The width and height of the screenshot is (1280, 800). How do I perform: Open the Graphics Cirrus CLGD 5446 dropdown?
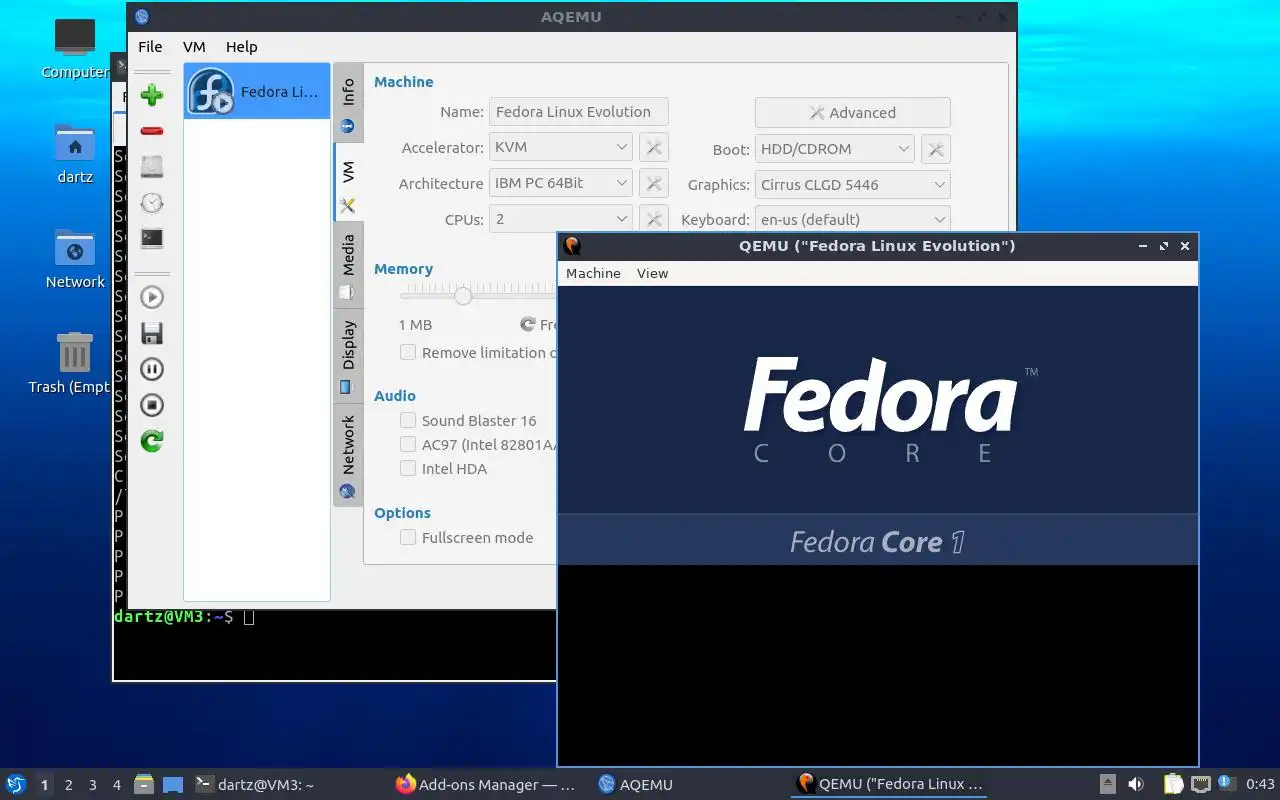[853, 185]
